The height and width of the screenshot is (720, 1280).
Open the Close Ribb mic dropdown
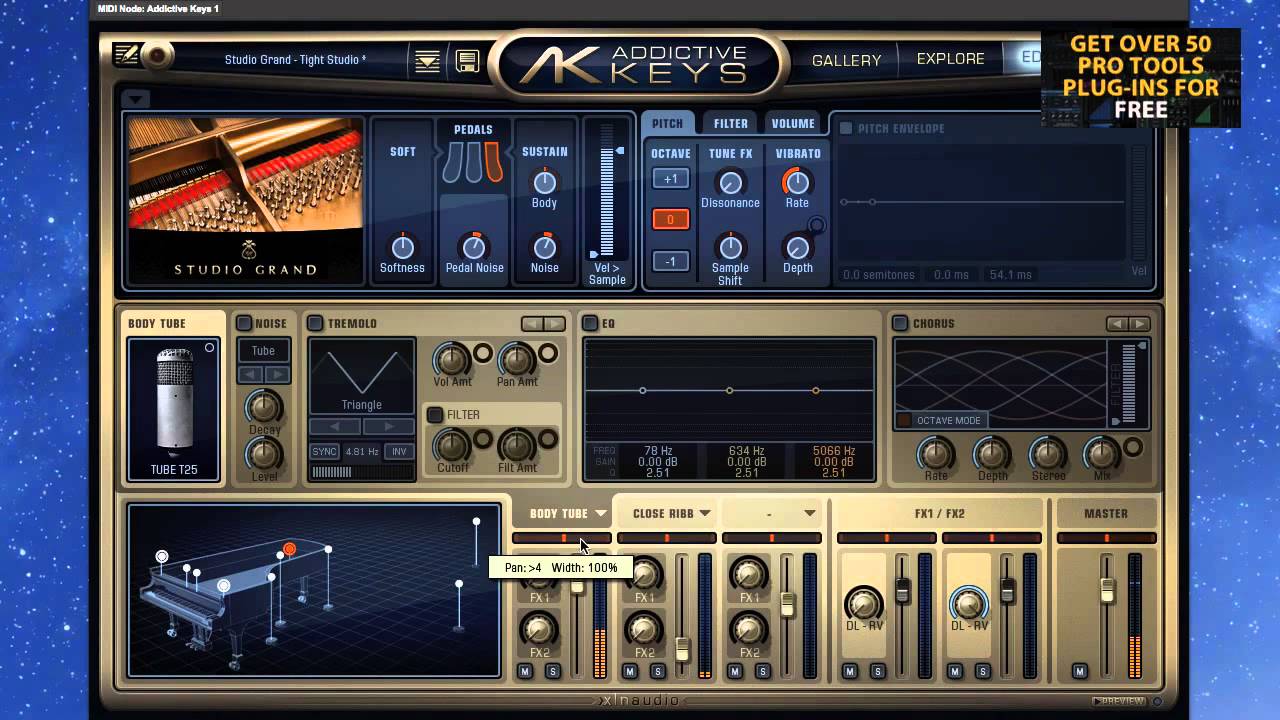tap(705, 513)
